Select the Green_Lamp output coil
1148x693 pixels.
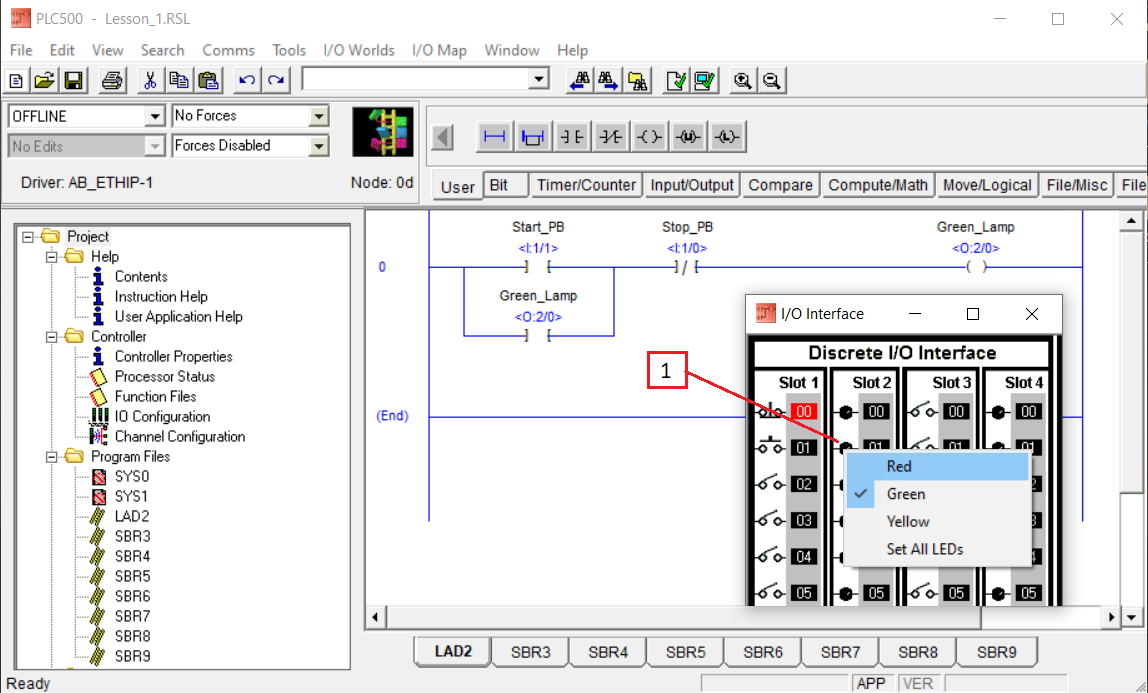tap(976, 267)
